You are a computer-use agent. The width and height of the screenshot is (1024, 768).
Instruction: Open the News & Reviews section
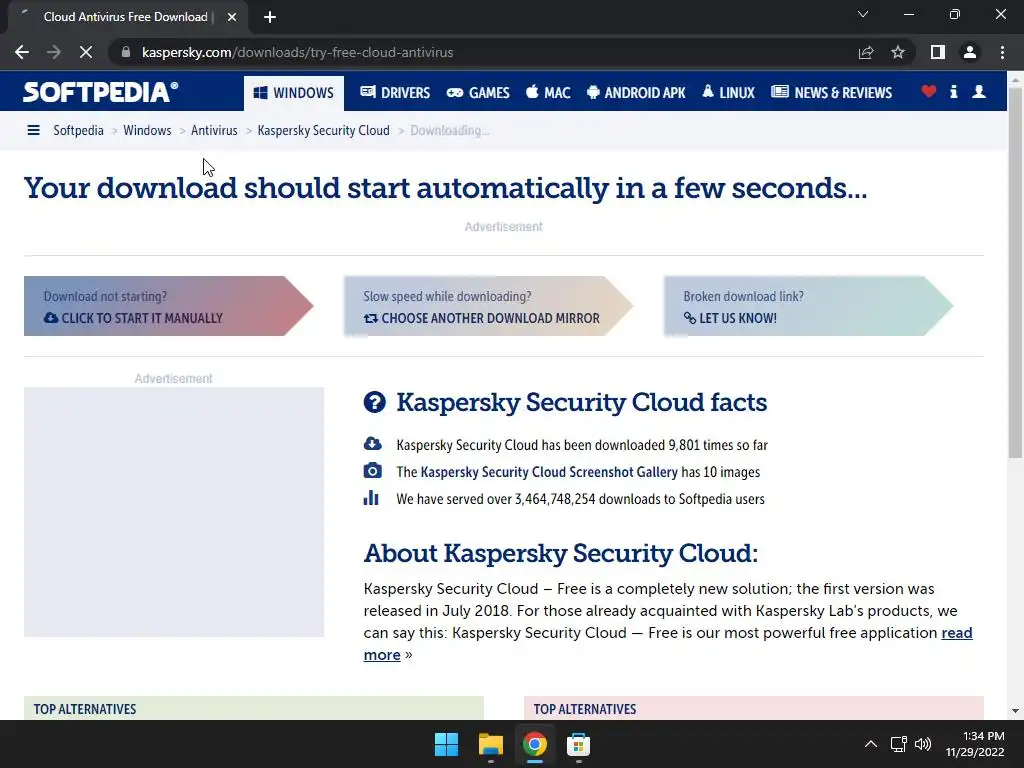(831, 93)
